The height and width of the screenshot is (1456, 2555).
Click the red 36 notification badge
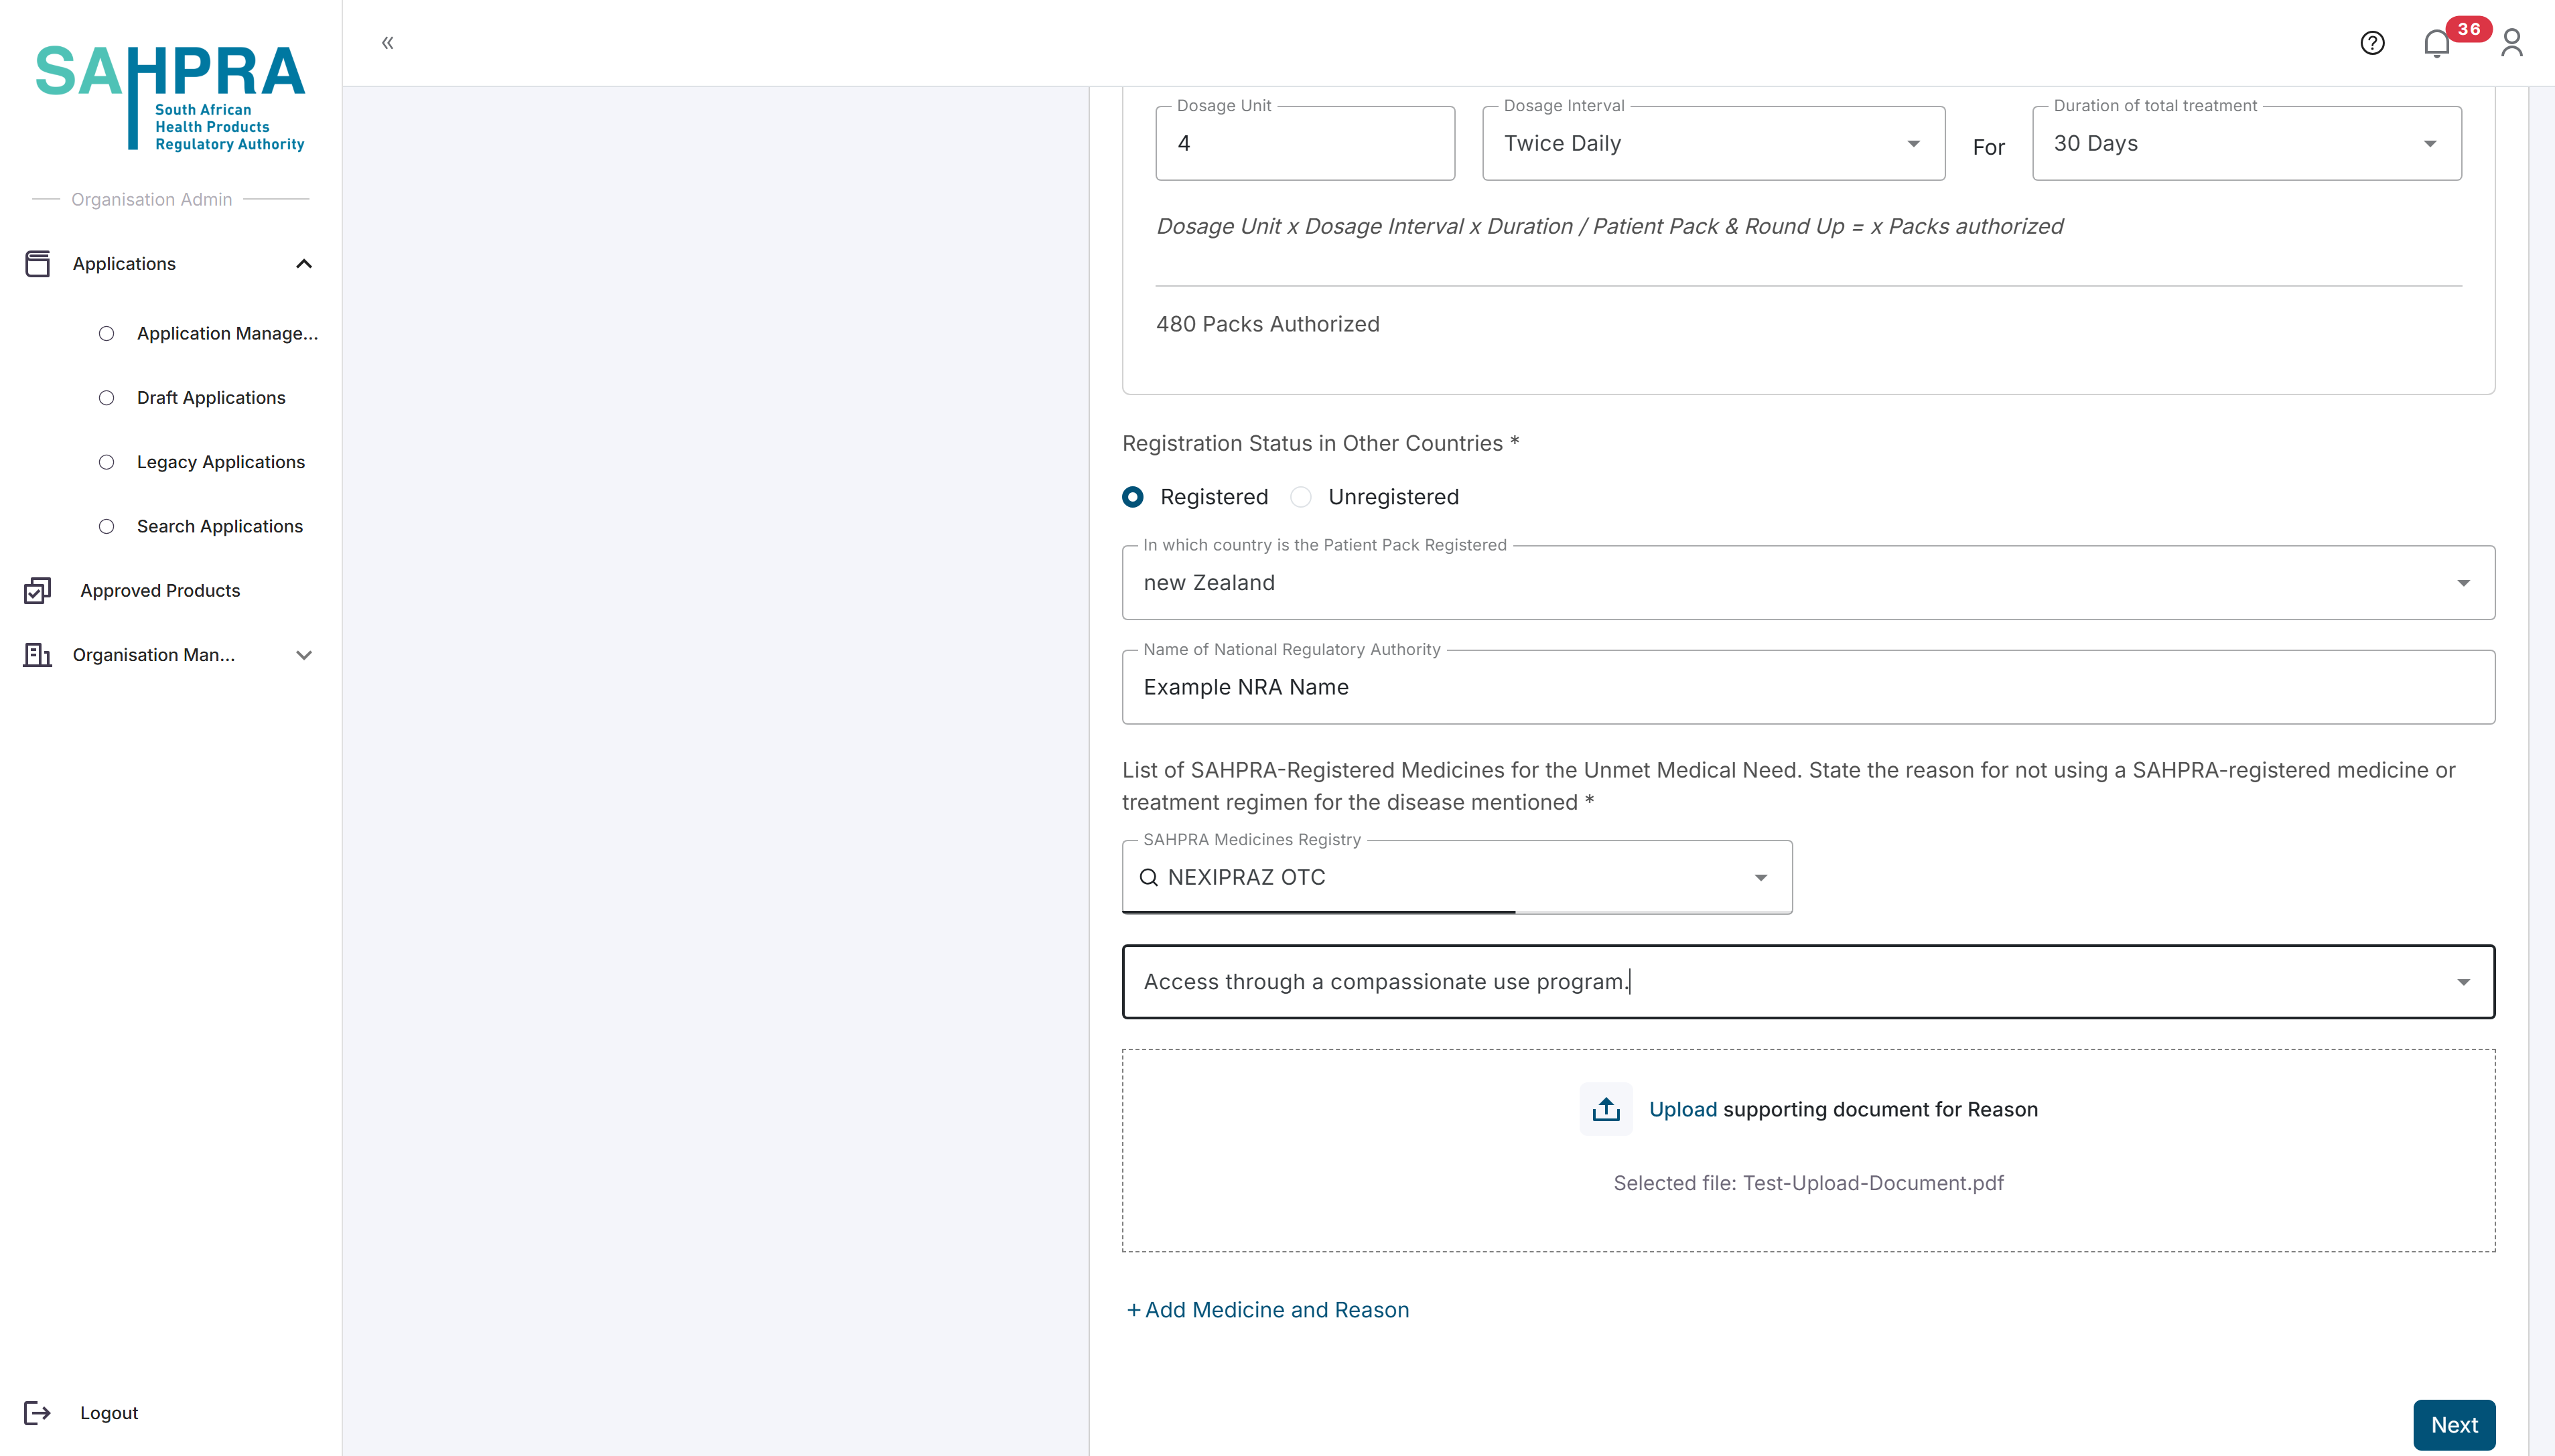(2468, 29)
